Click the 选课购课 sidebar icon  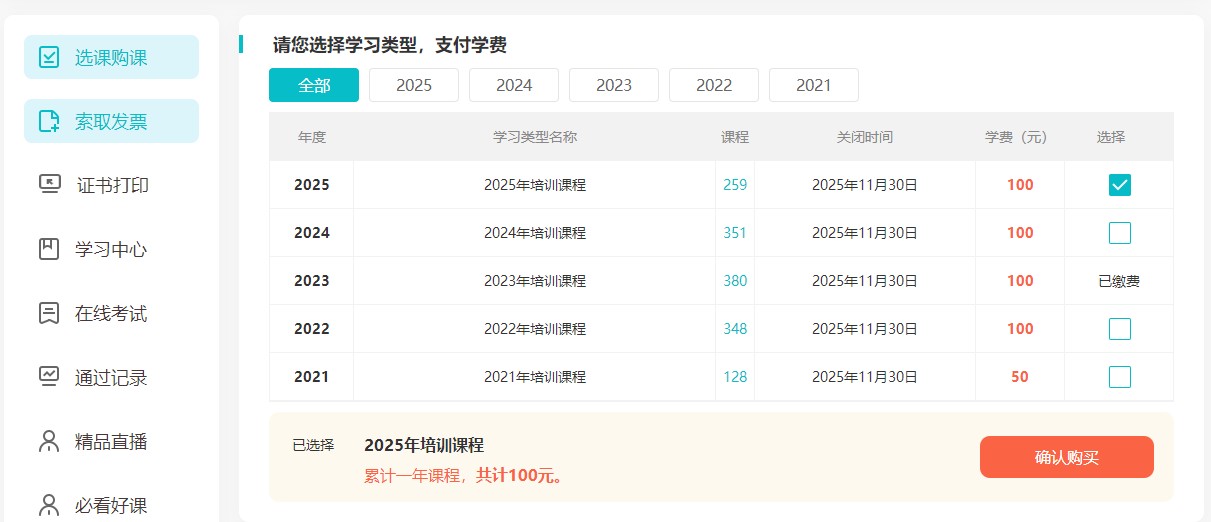click(x=49, y=57)
